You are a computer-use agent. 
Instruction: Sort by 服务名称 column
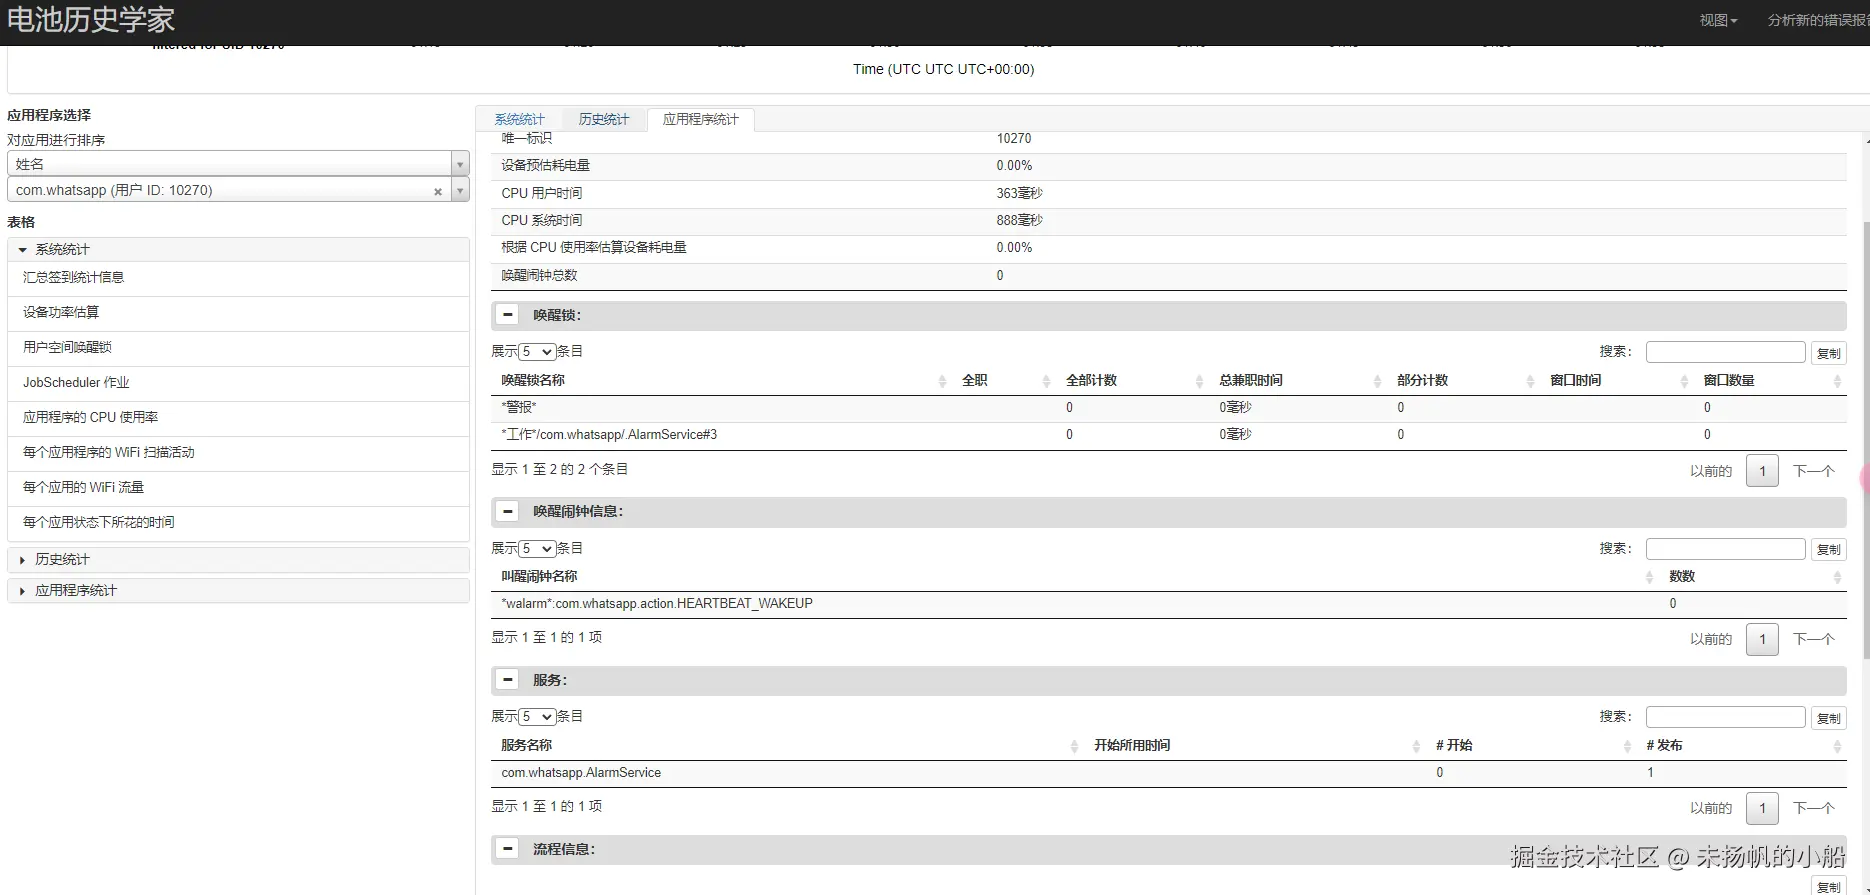pyautogui.click(x=788, y=745)
